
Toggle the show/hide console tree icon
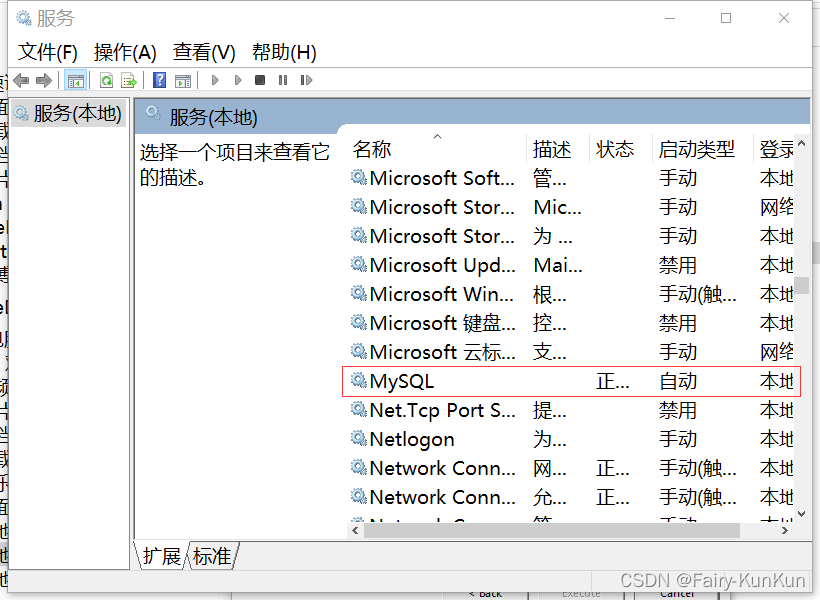coord(75,81)
